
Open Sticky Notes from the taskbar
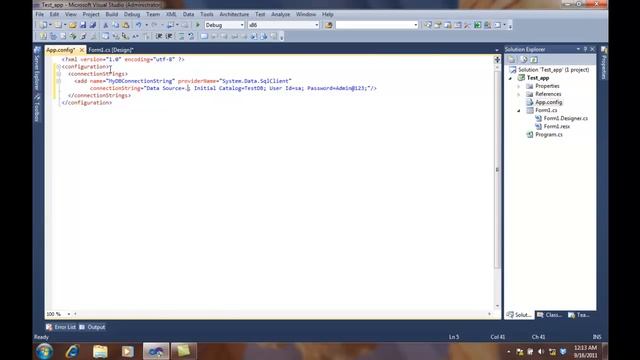pyautogui.click(x=183, y=351)
